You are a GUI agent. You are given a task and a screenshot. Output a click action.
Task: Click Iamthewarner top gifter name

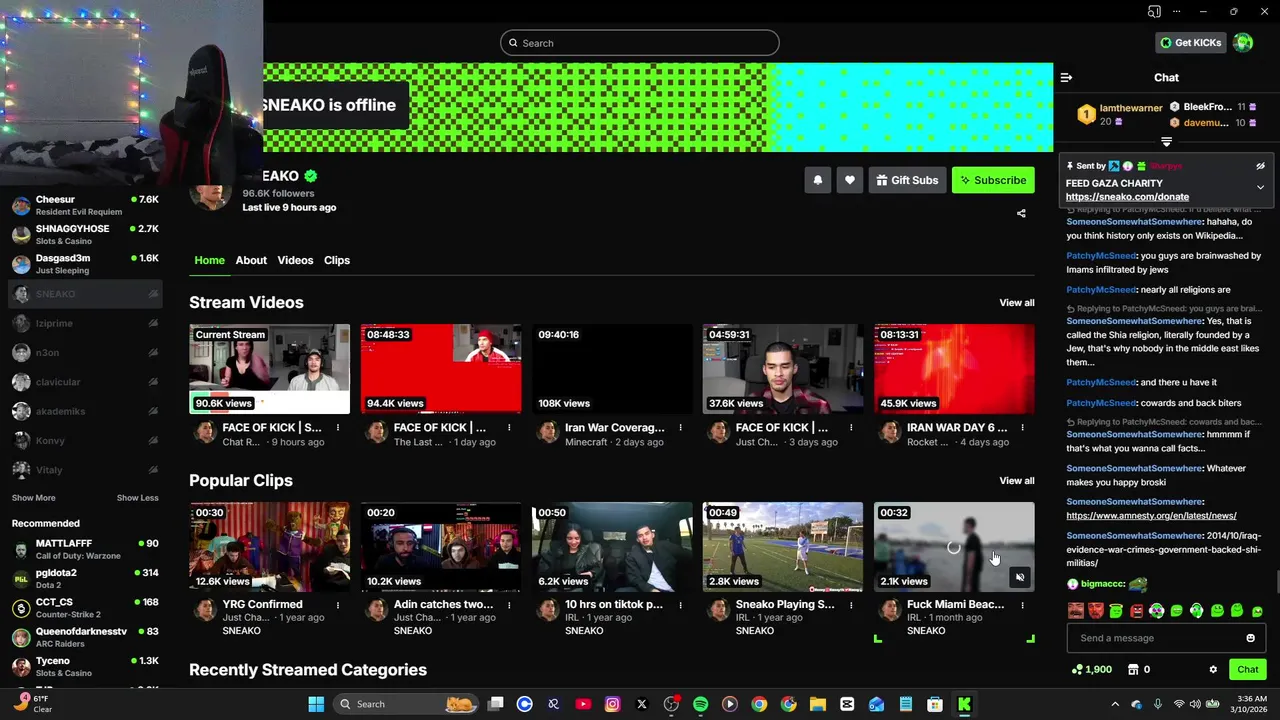pyautogui.click(x=1131, y=108)
